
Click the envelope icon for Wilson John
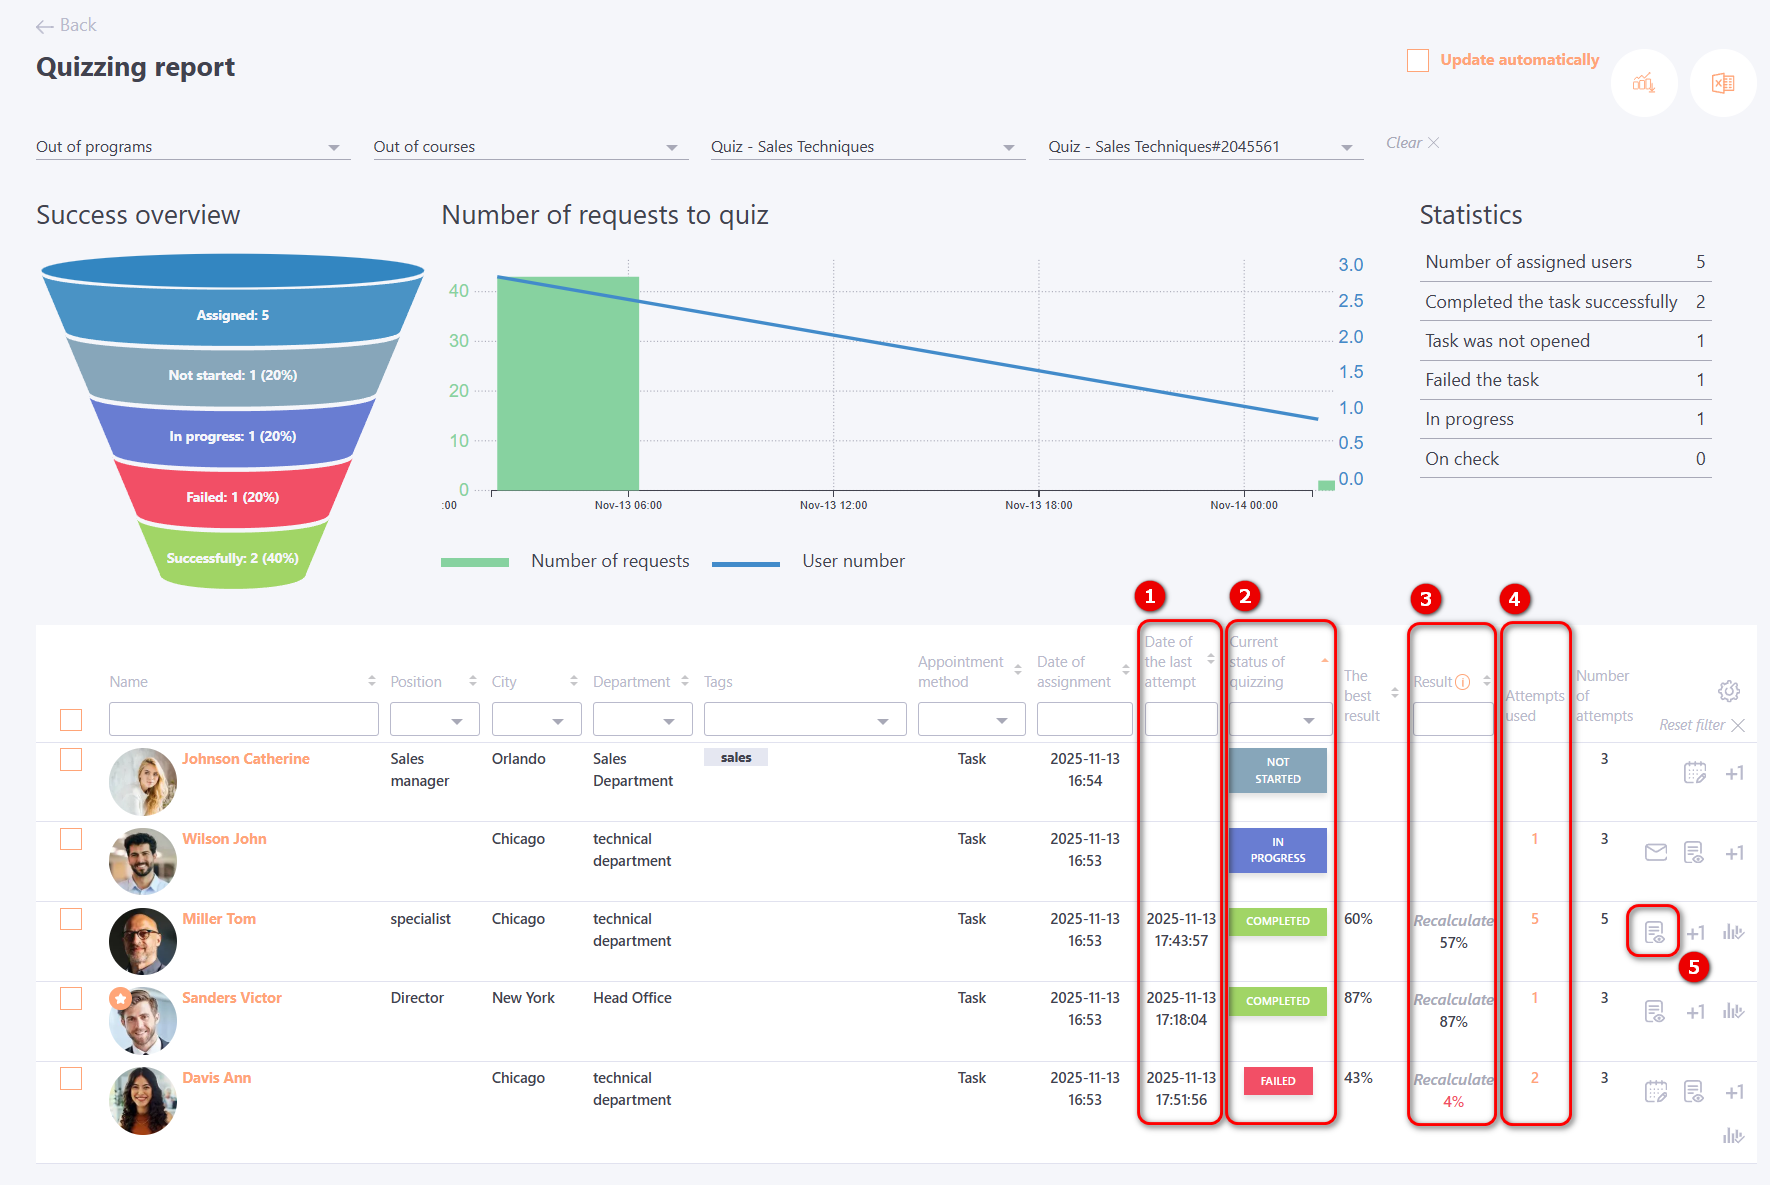point(1655,852)
